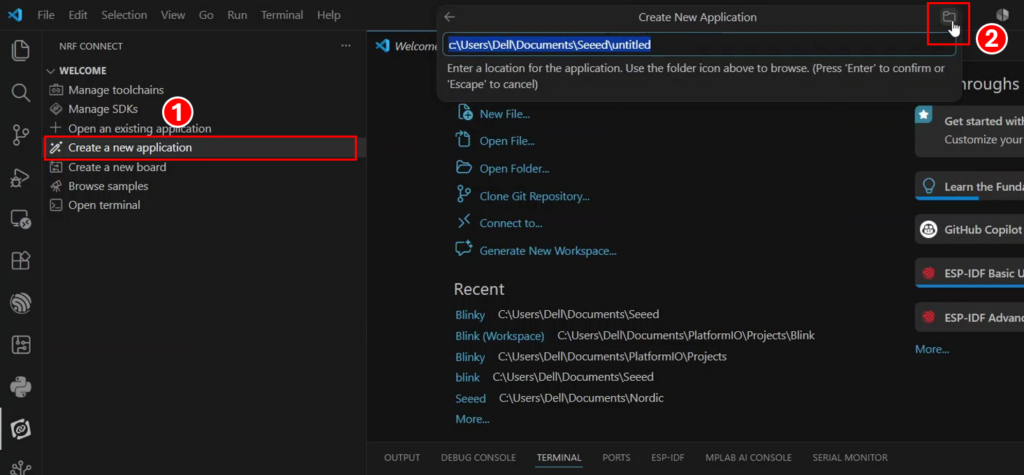Switch to the DEBUG CONSOLE tab
The image size is (1024, 475).
478,458
